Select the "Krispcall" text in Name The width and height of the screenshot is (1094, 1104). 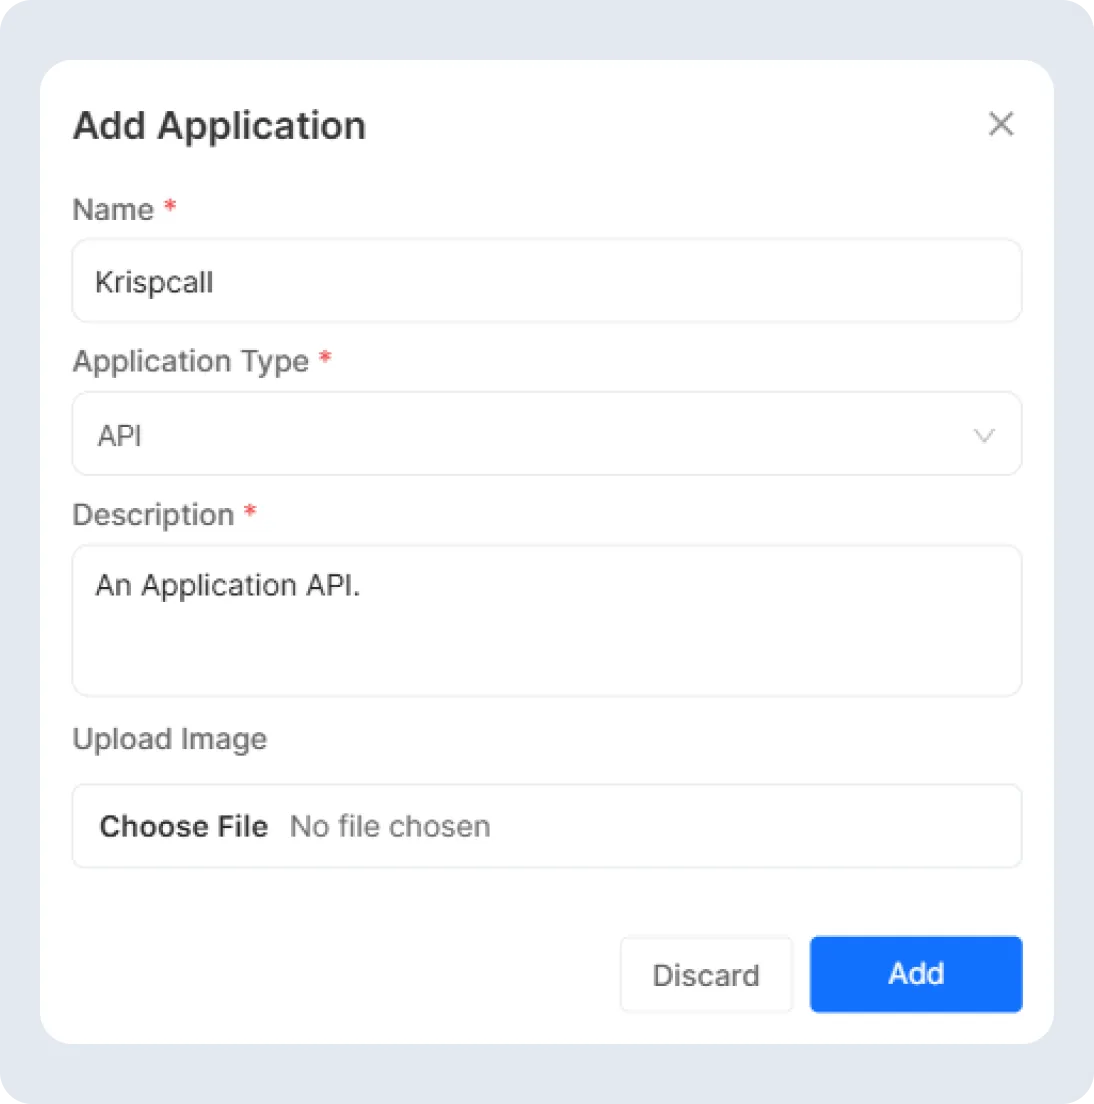(154, 283)
